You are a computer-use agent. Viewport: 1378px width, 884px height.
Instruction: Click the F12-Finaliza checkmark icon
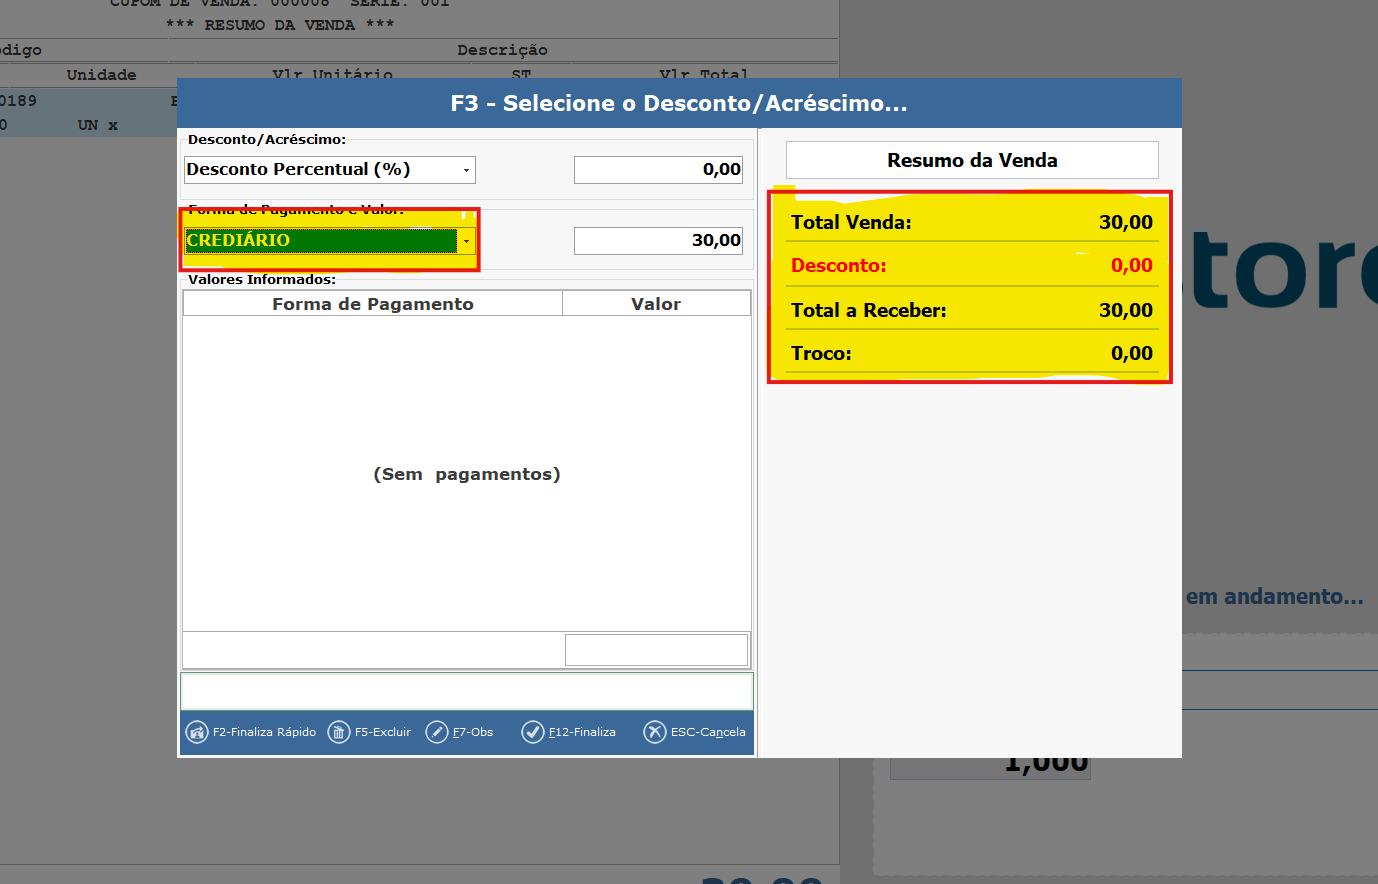coord(533,732)
